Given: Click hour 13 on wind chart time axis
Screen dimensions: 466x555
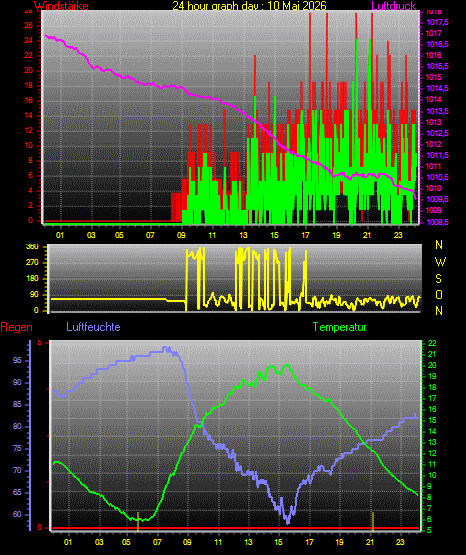Looking at the screenshot, I should 243,235.
